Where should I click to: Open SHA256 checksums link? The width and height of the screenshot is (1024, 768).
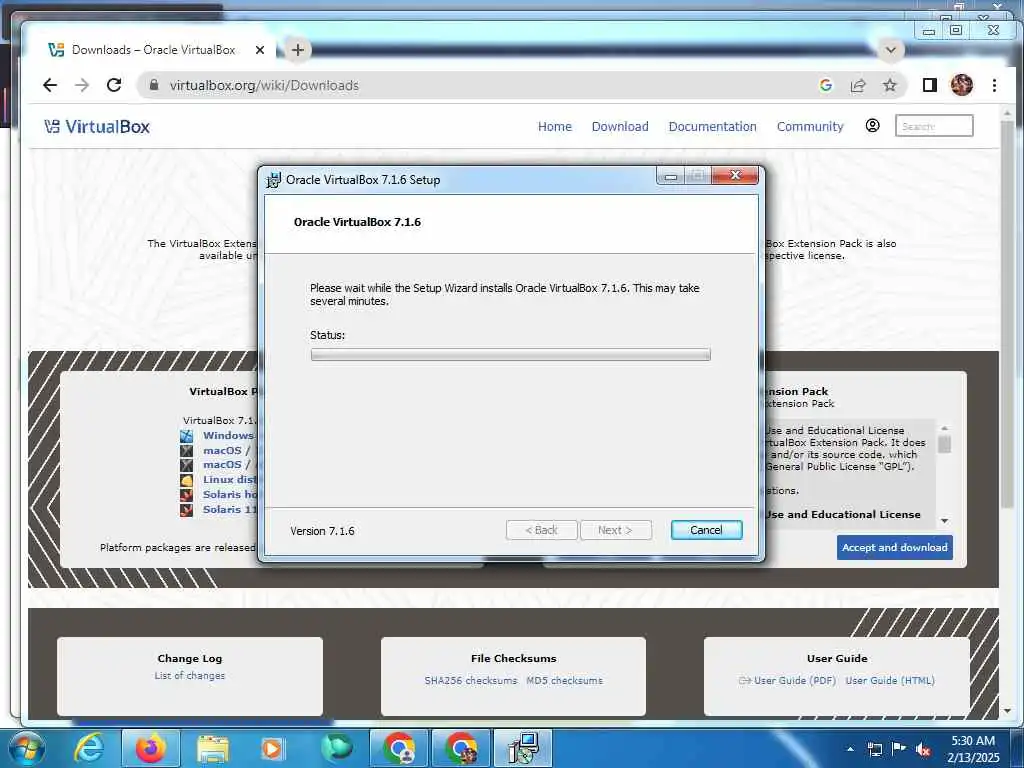point(470,680)
